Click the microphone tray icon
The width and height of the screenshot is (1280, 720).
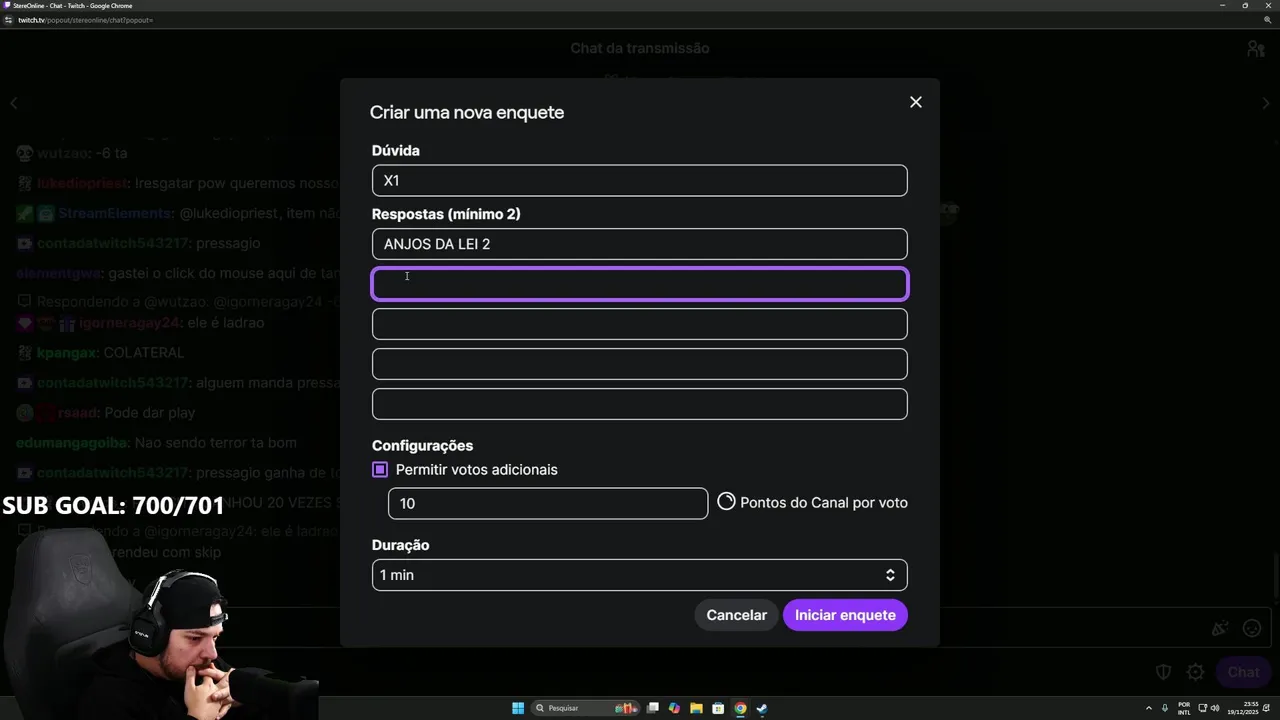tap(1165, 708)
